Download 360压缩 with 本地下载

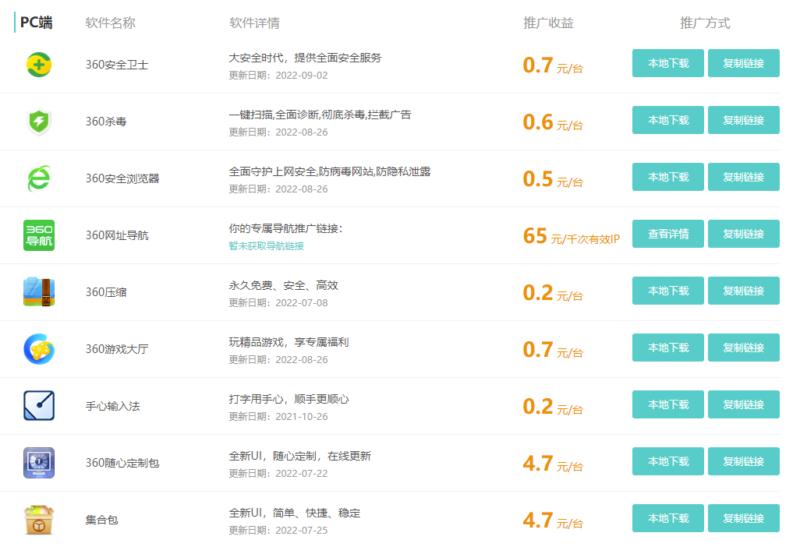[668, 291]
